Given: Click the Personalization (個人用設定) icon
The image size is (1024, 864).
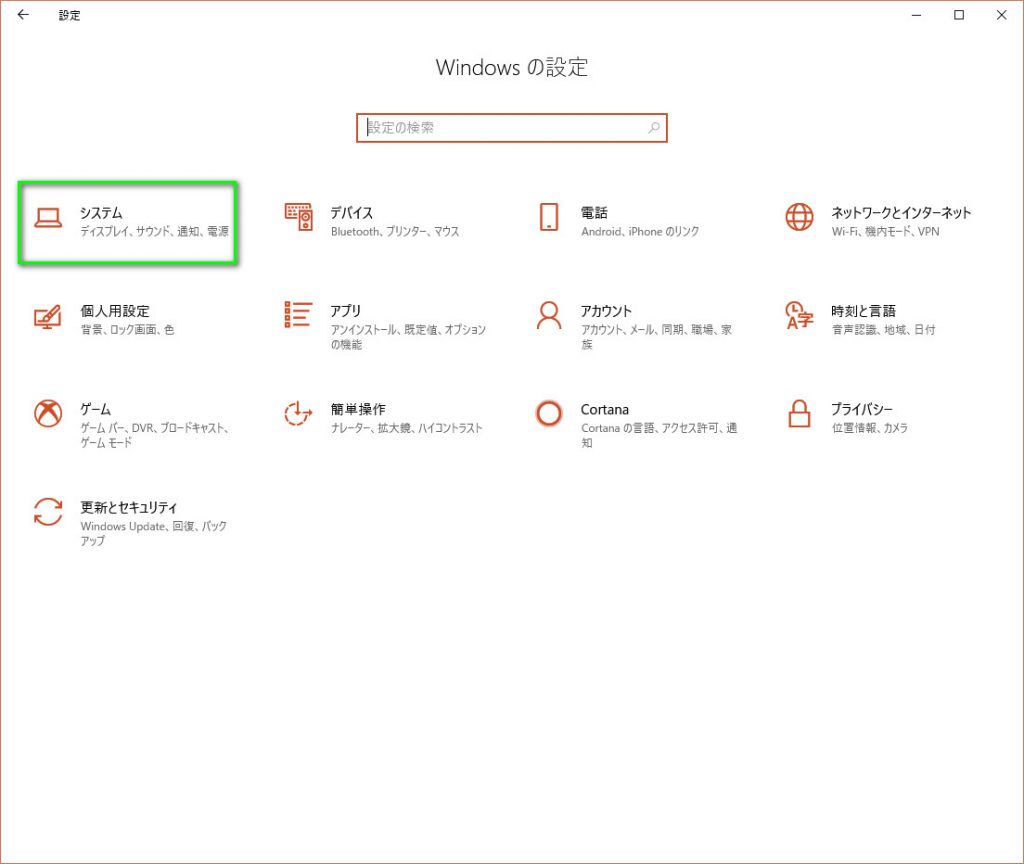Looking at the screenshot, I should coord(48,316).
